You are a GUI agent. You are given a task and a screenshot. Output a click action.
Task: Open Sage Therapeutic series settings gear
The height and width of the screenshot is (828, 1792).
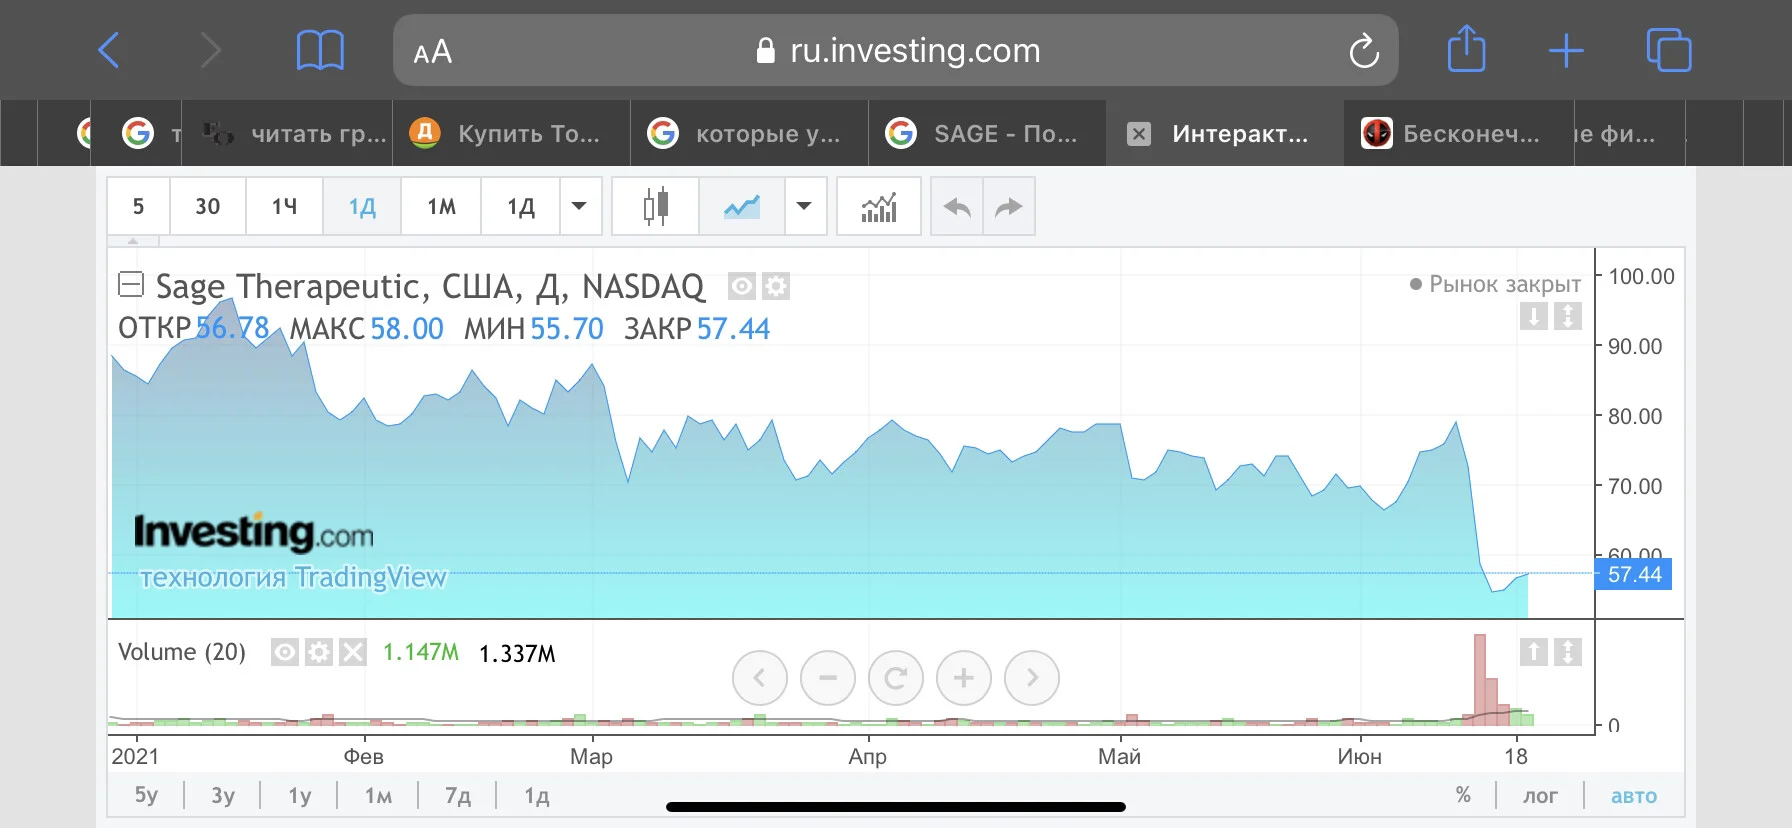pos(776,287)
